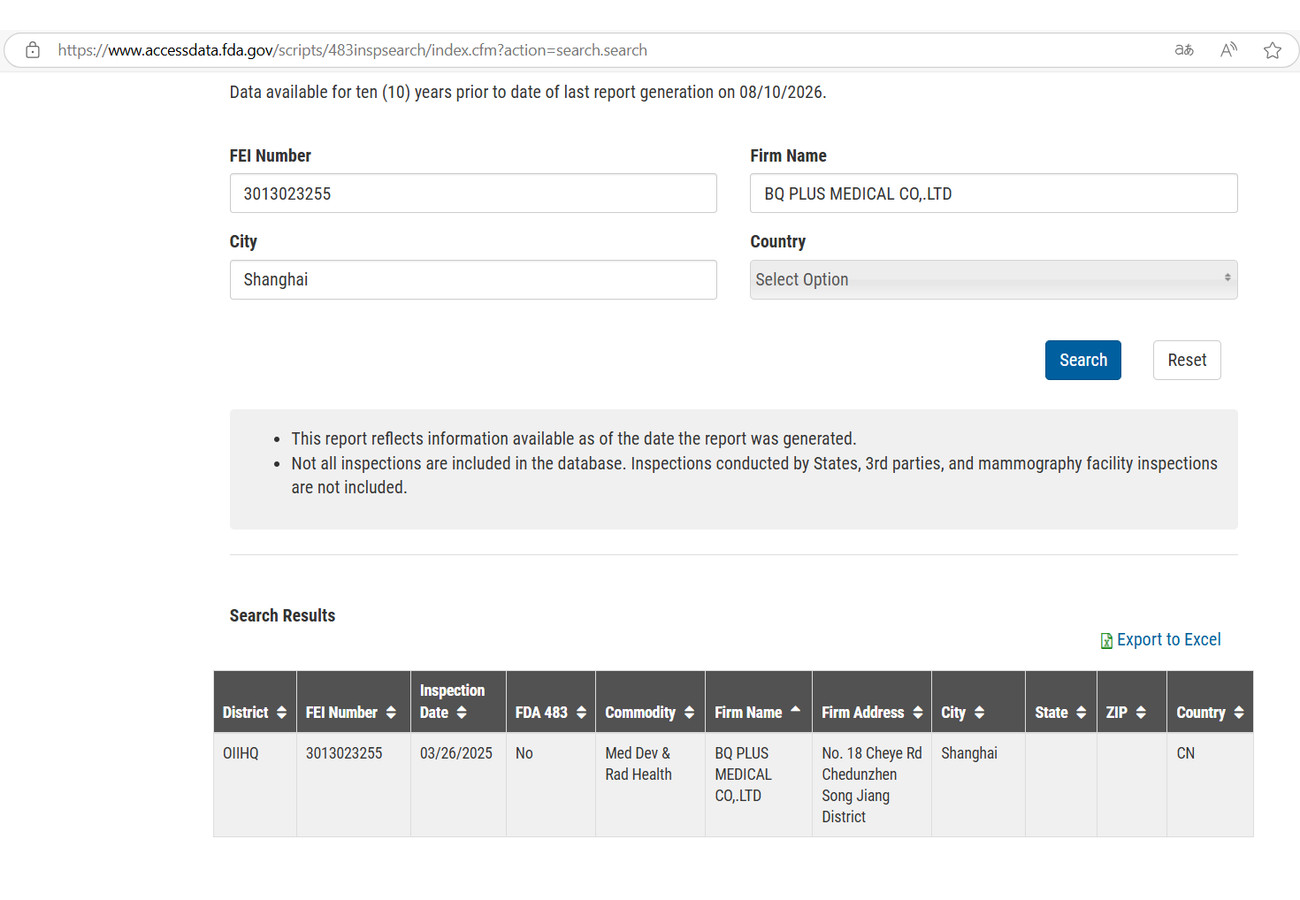Select the BQ PLUS MEDICAL CO,.LTD table cell
The width and height of the screenshot is (1300, 900).
758,785
